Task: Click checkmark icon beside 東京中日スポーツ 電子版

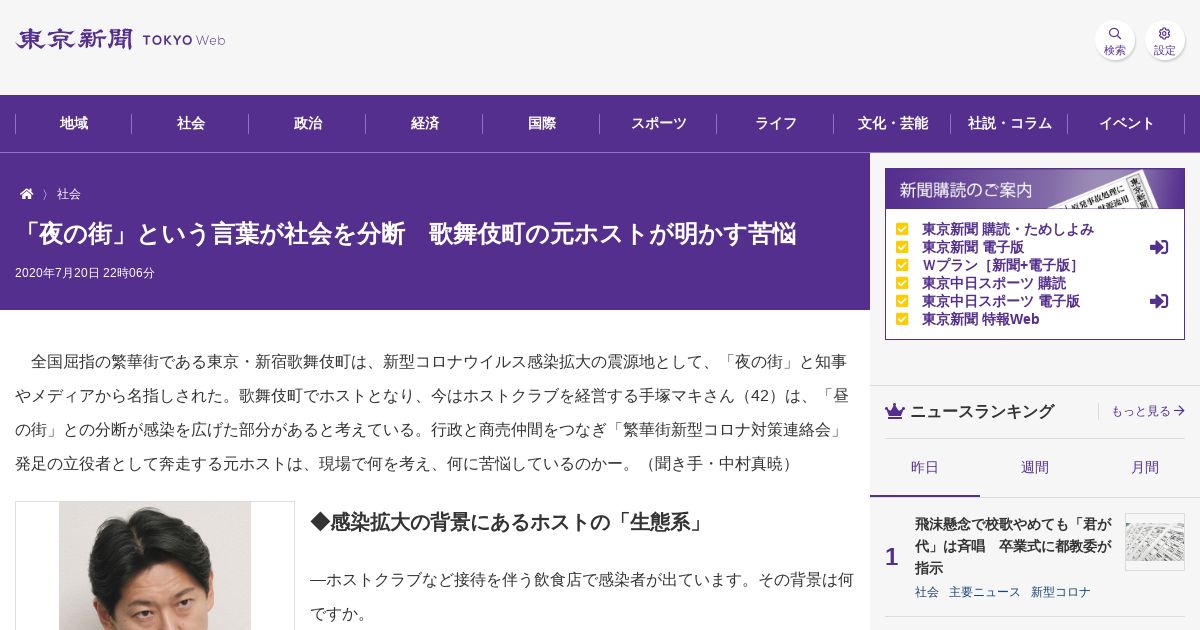Action: [902, 301]
